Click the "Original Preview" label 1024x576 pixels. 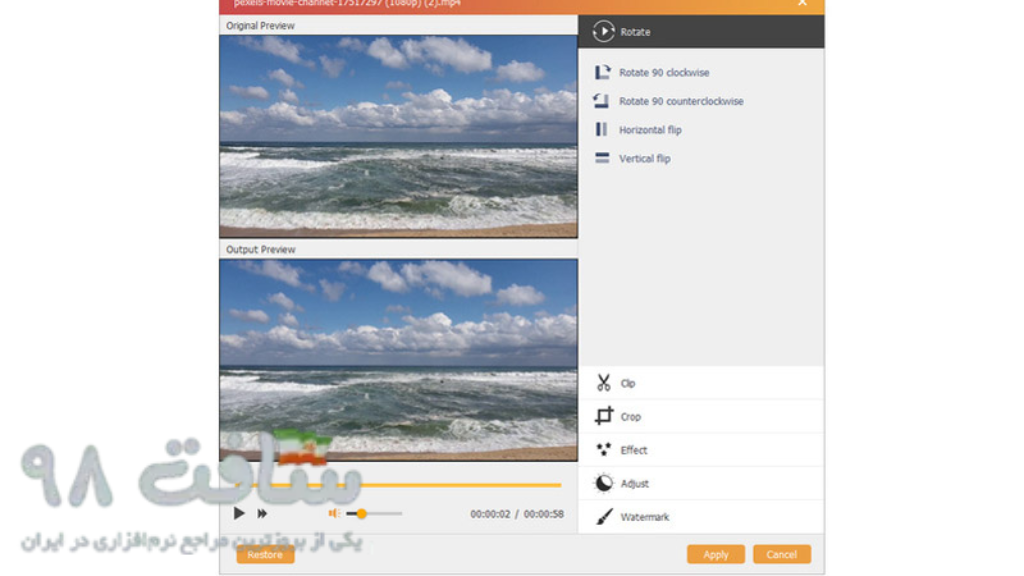coord(260,25)
